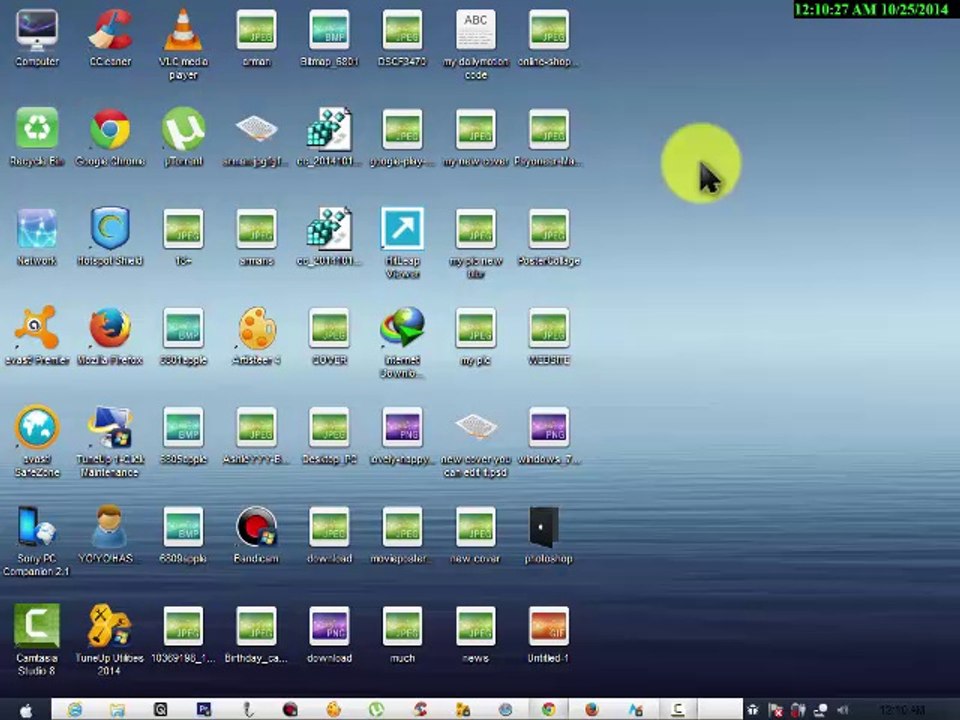Select the movieposter JPEG file

(x=402, y=534)
